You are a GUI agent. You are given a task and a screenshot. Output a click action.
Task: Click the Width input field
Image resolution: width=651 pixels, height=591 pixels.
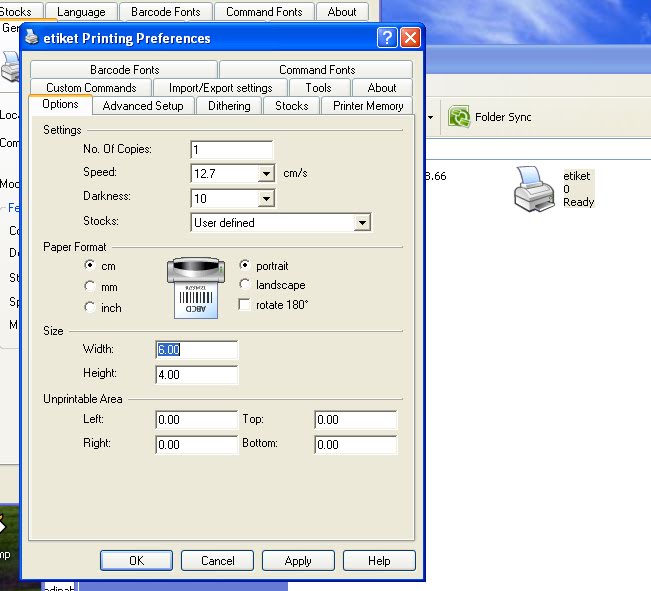197,350
